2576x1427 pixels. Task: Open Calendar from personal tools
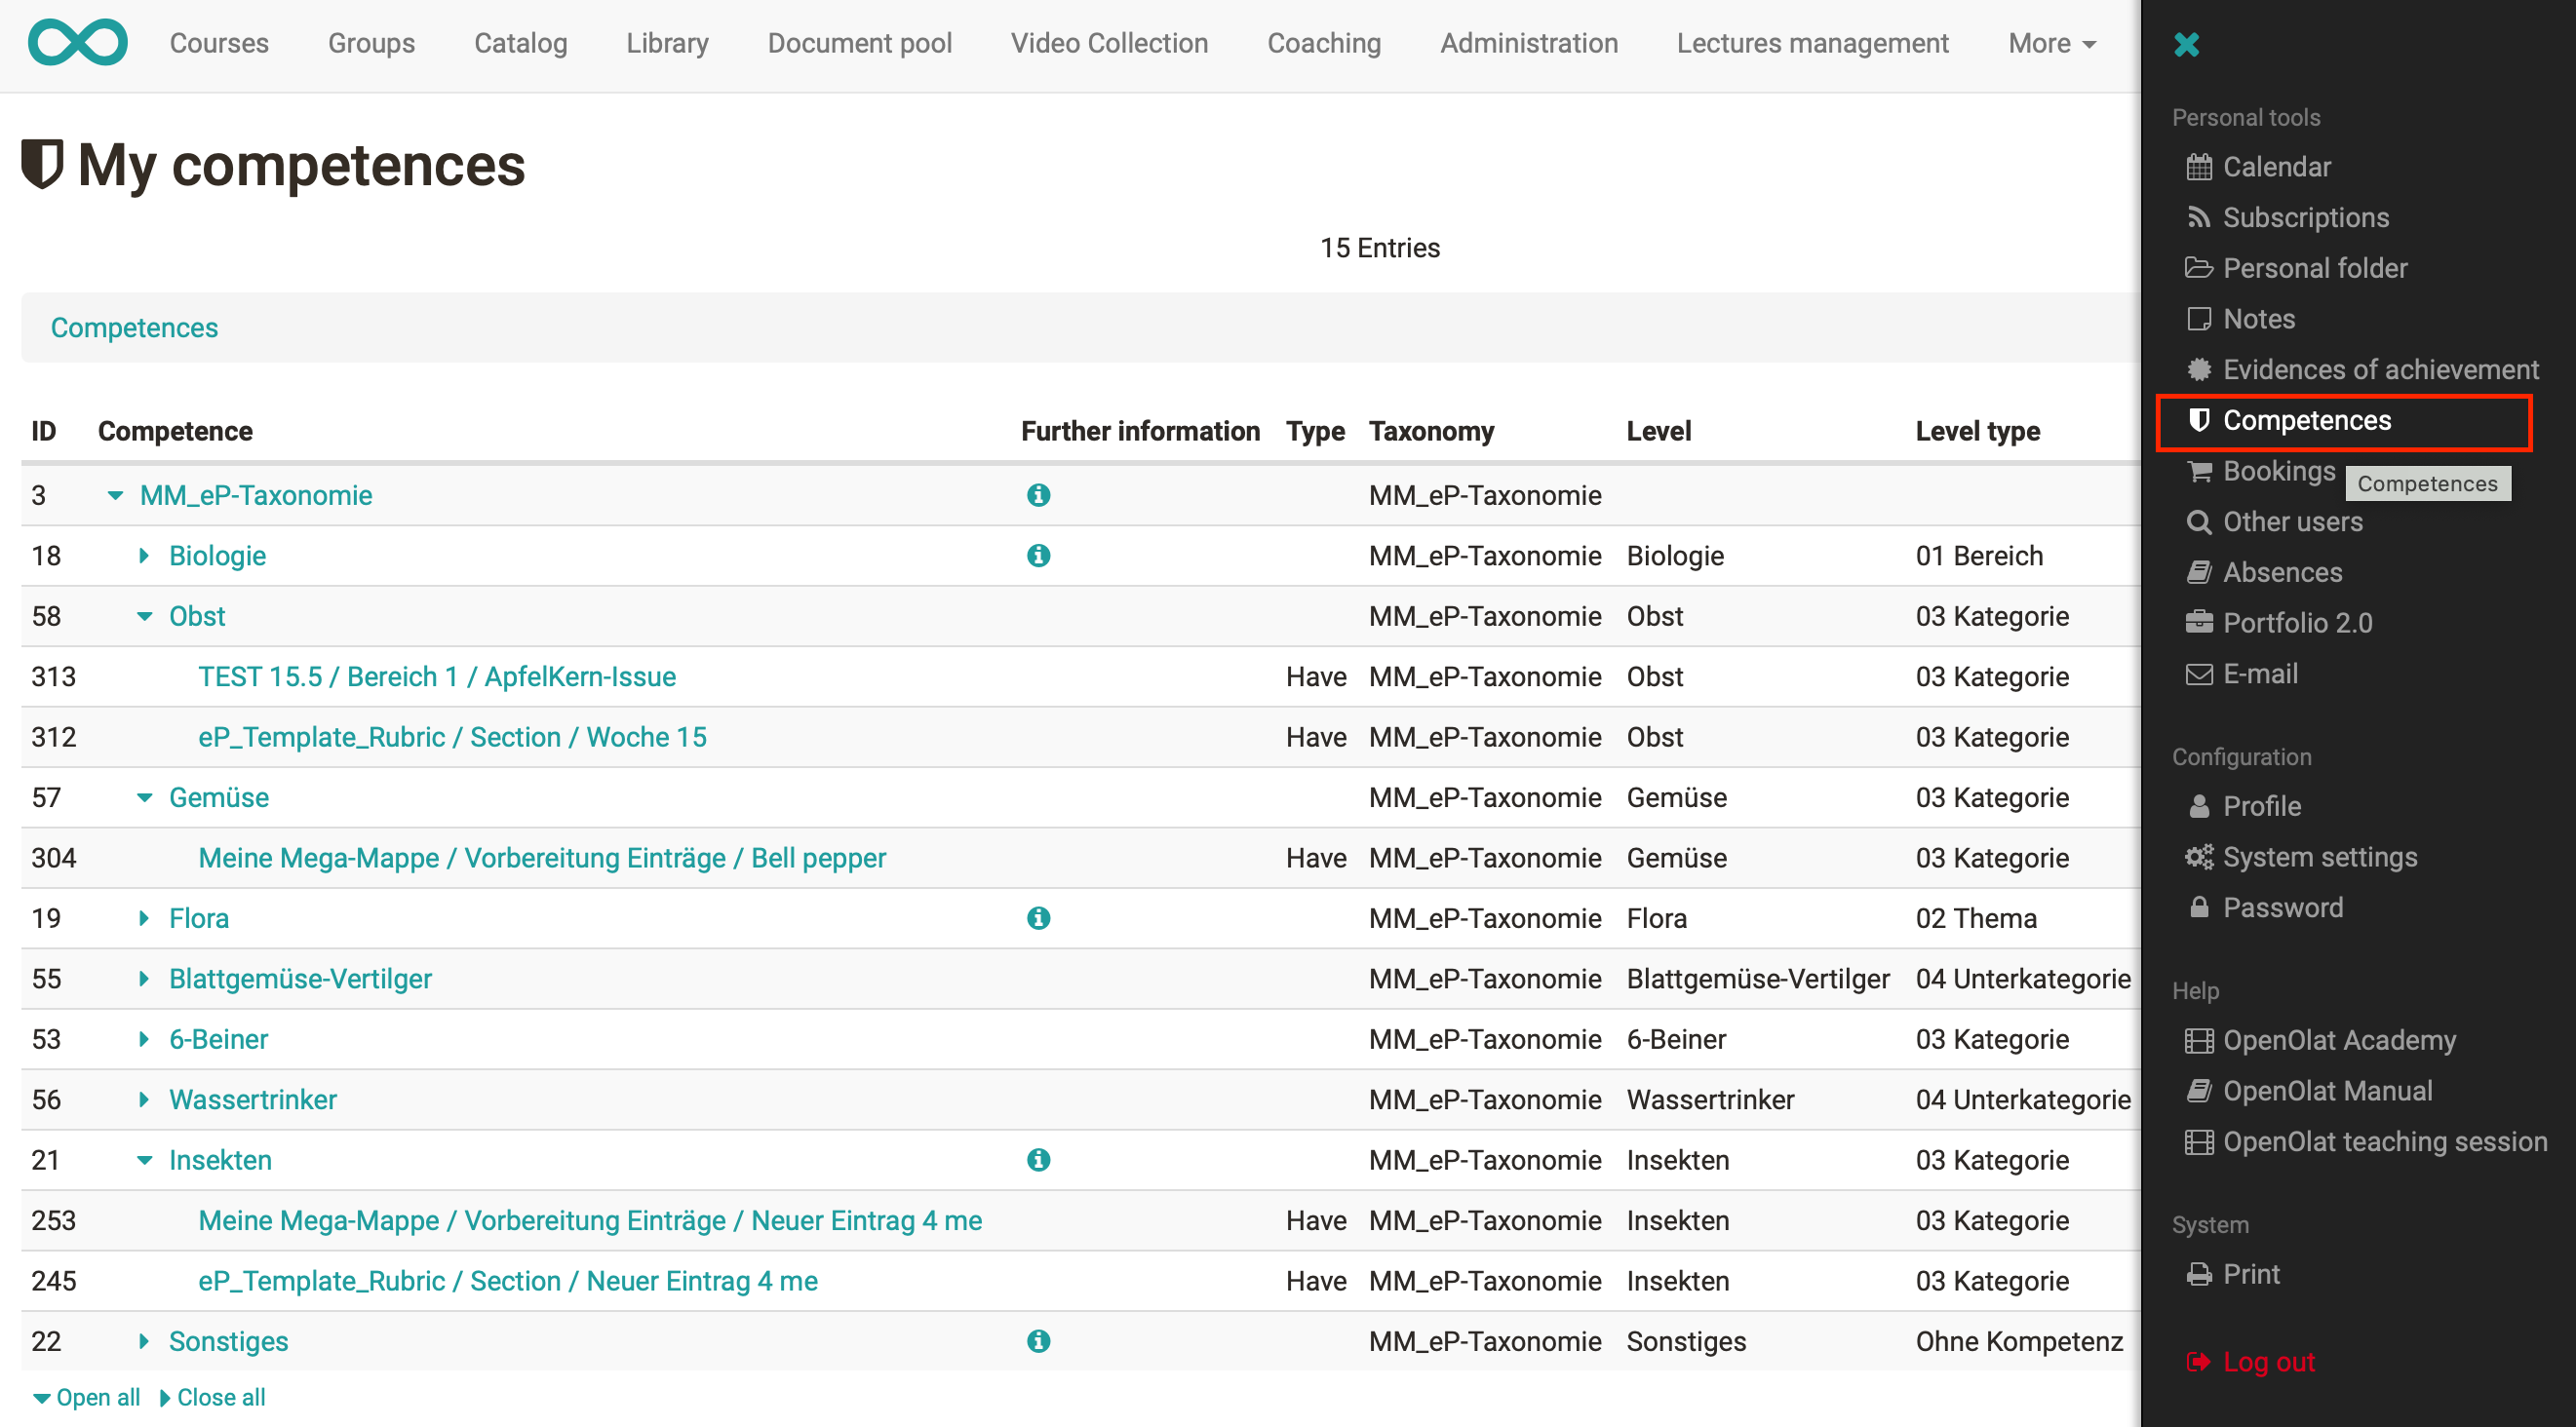[x=2275, y=166]
